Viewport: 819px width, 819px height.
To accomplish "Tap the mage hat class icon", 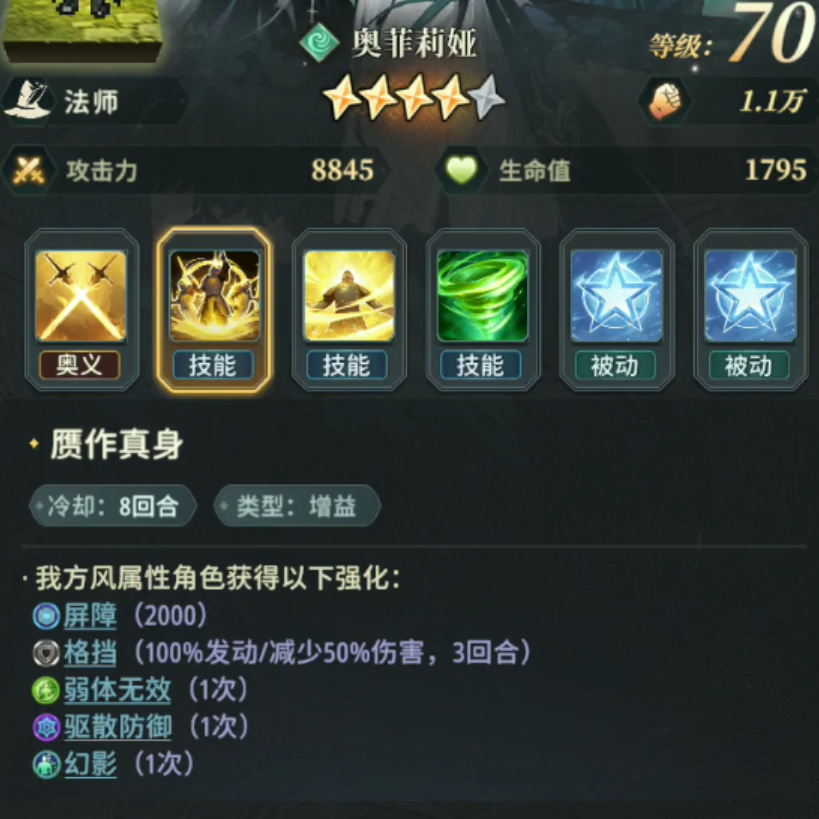I will [x=27, y=100].
